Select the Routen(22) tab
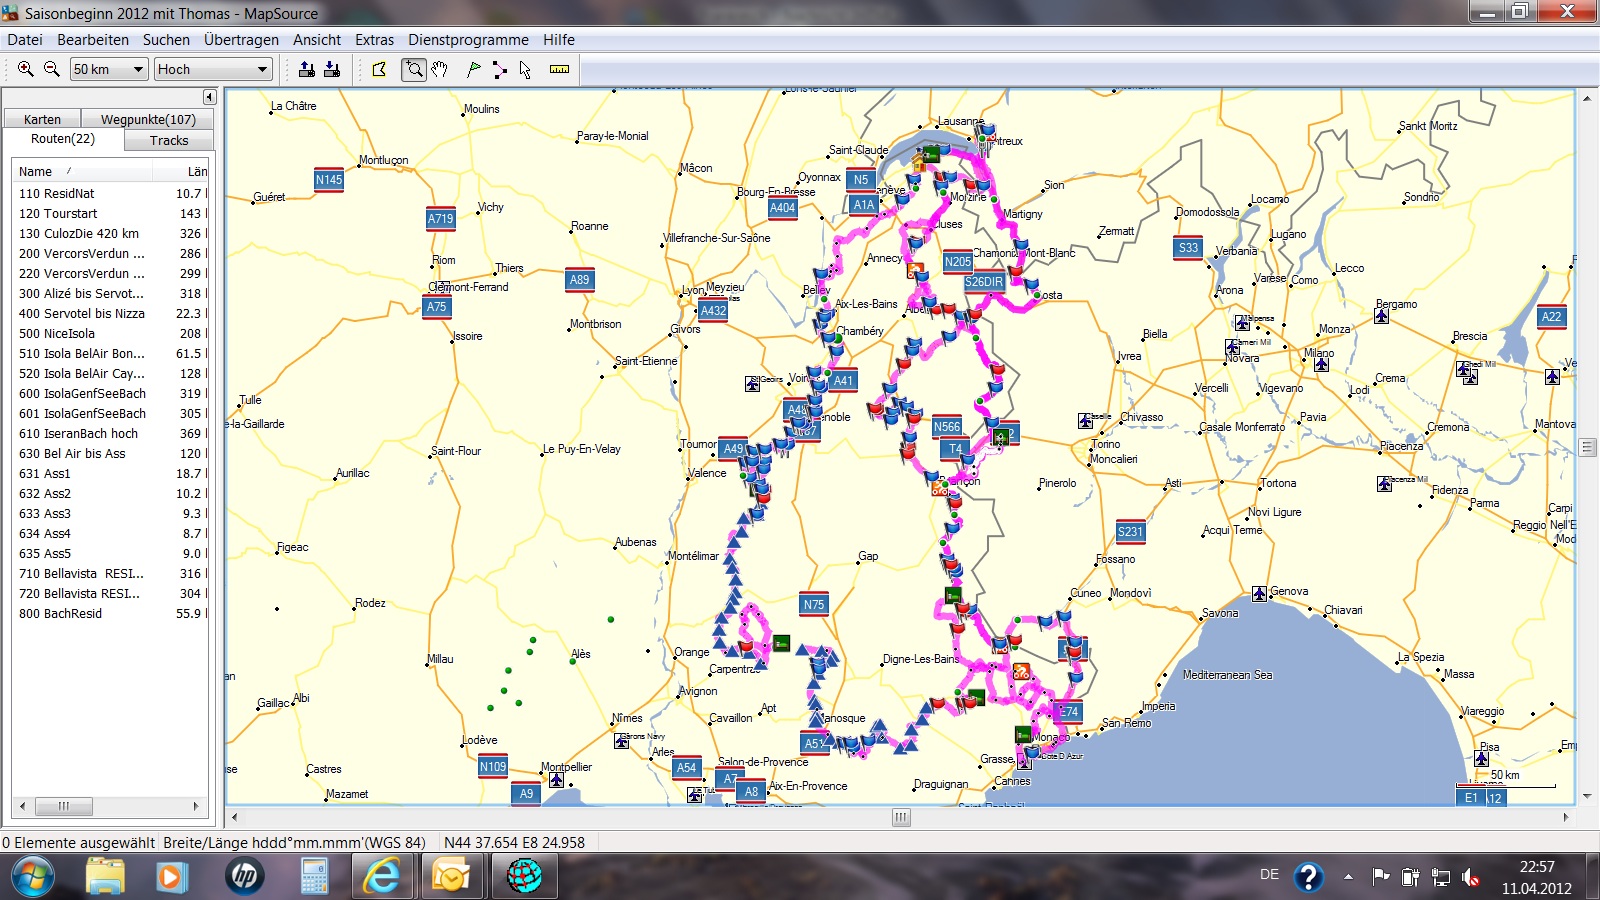 63,139
